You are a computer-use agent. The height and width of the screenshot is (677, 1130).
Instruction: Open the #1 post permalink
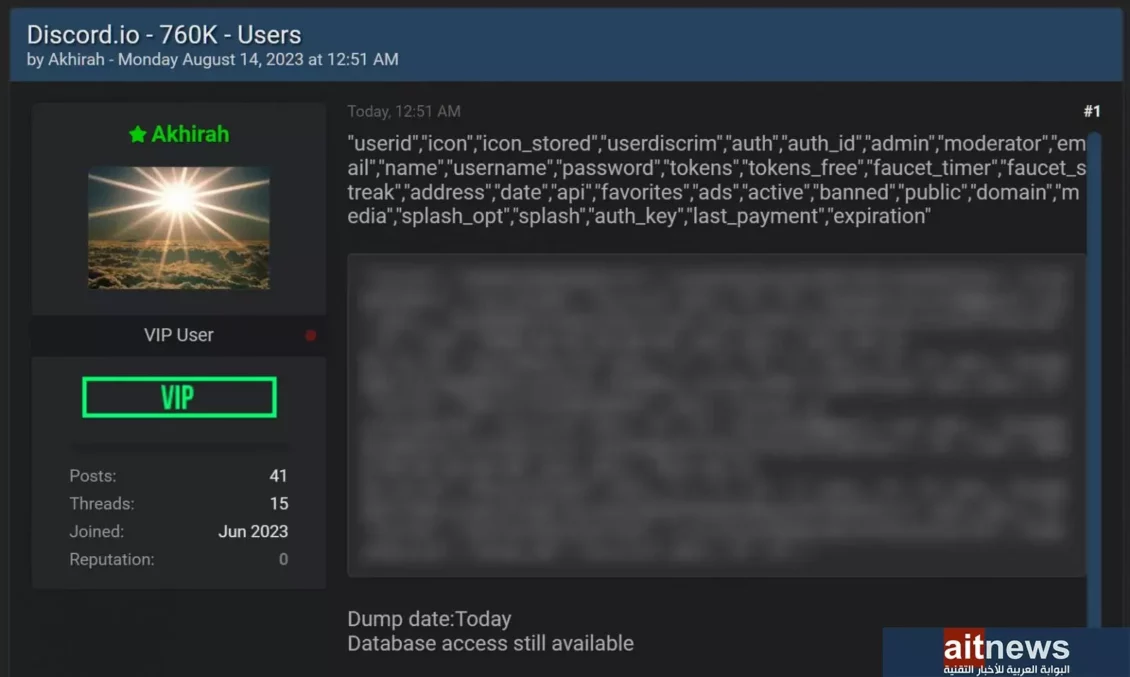pyautogui.click(x=1092, y=111)
